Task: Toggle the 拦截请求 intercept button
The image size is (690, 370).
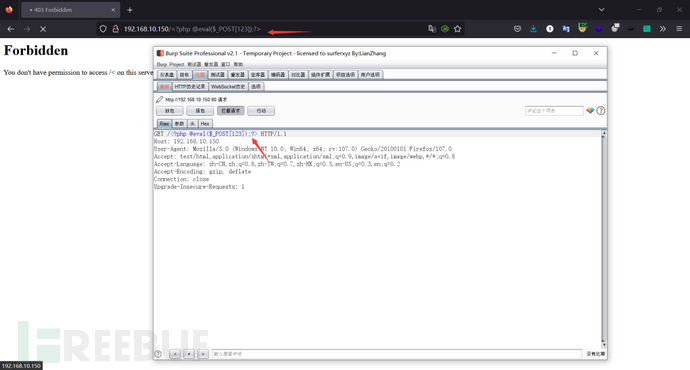Action: point(231,111)
